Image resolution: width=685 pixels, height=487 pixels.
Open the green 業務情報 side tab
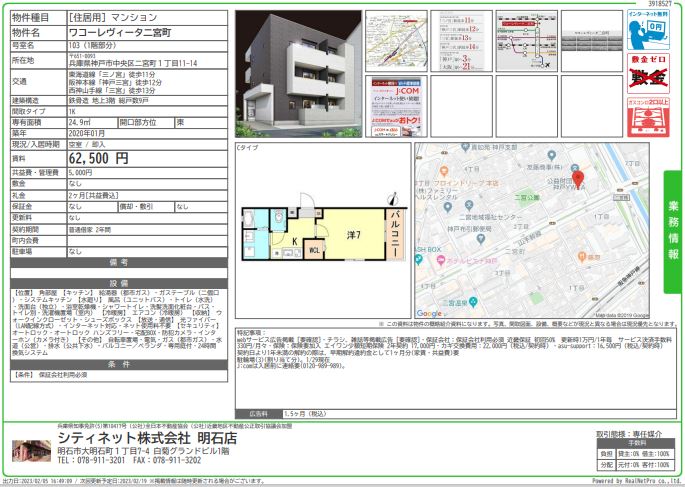pos(673,231)
